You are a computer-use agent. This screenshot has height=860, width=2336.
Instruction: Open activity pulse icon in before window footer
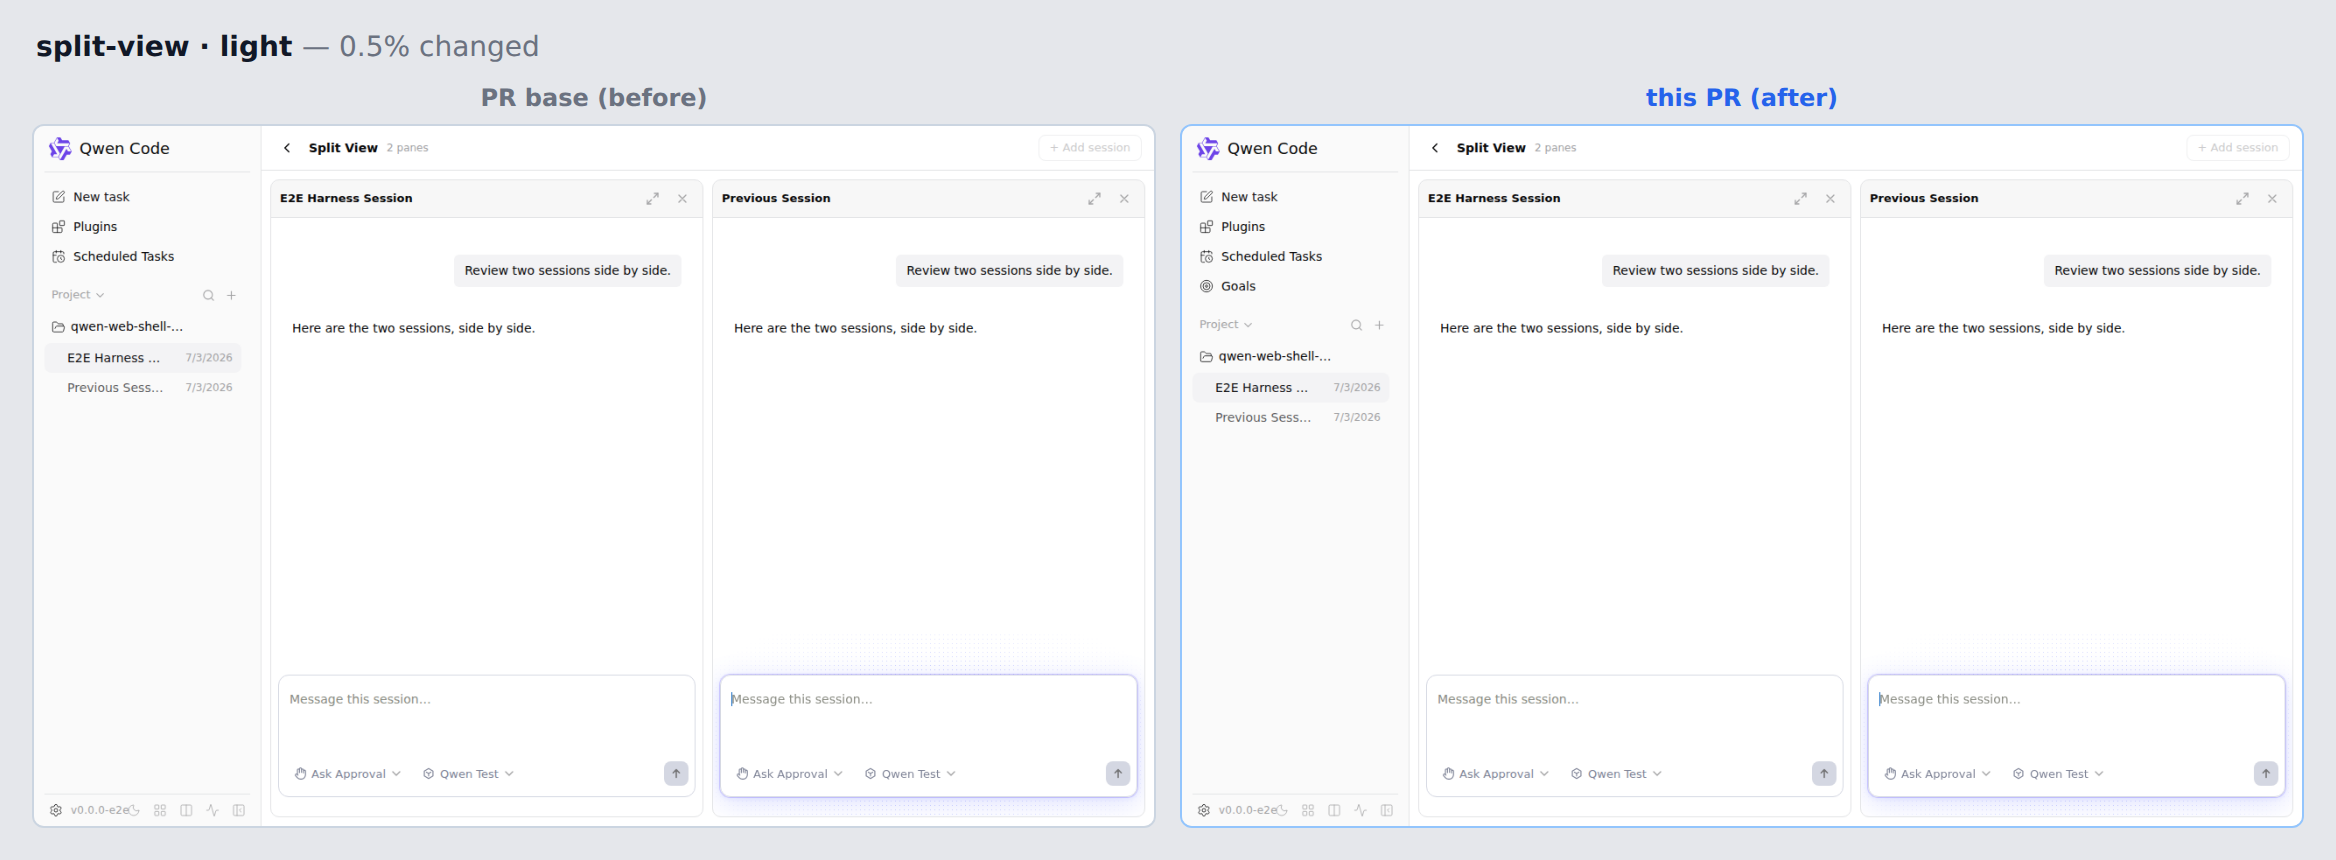(x=212, y=810)
